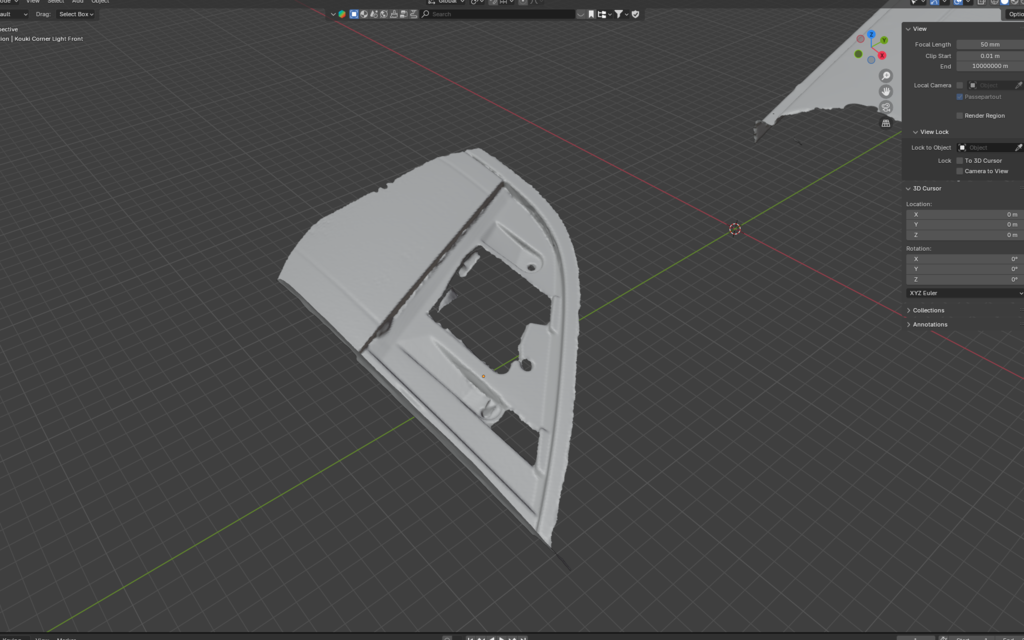Open the Select menu in the header
The image size is (1024, 640).
(56, 2)
